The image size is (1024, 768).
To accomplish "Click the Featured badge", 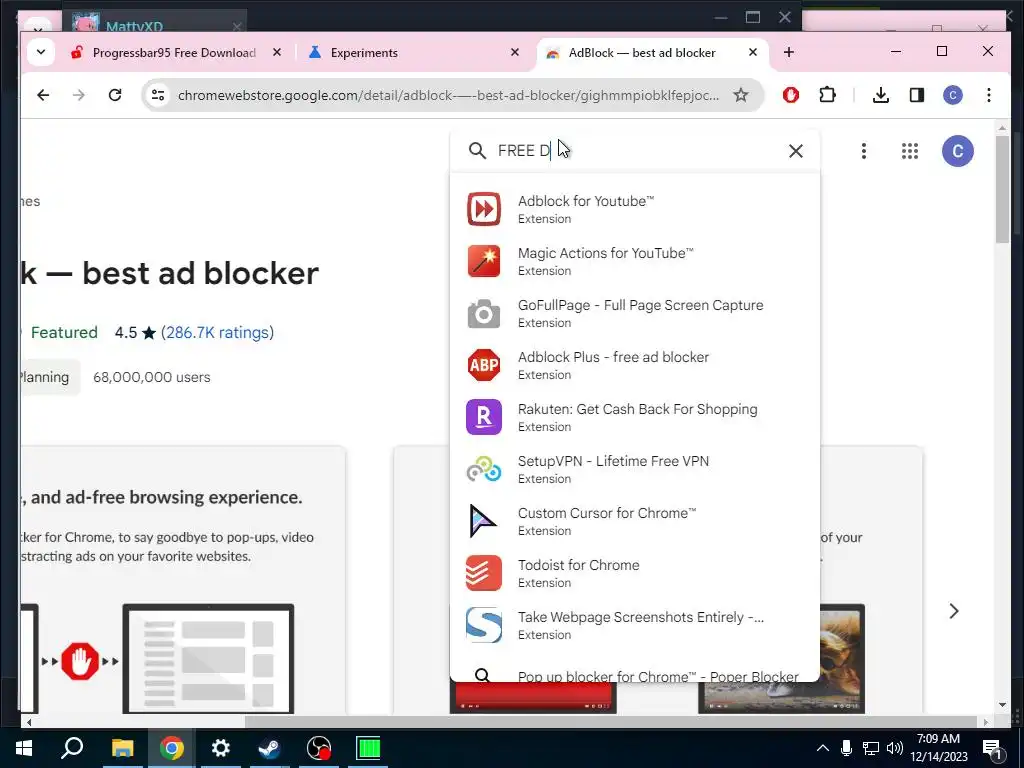I will (x=64, y=332).
